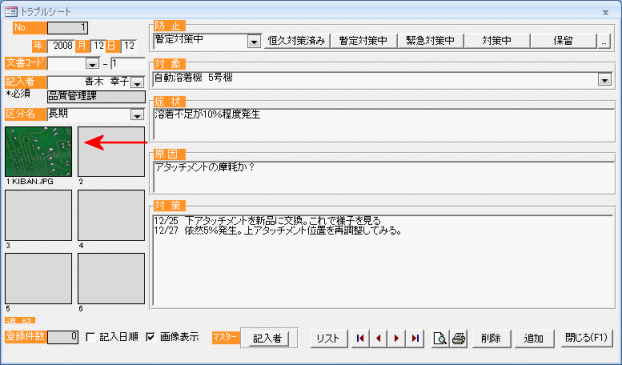Viewport: 622px width, 365px height.
Task: Click into the 原因 text area
Action: click(x=384, y=177)
